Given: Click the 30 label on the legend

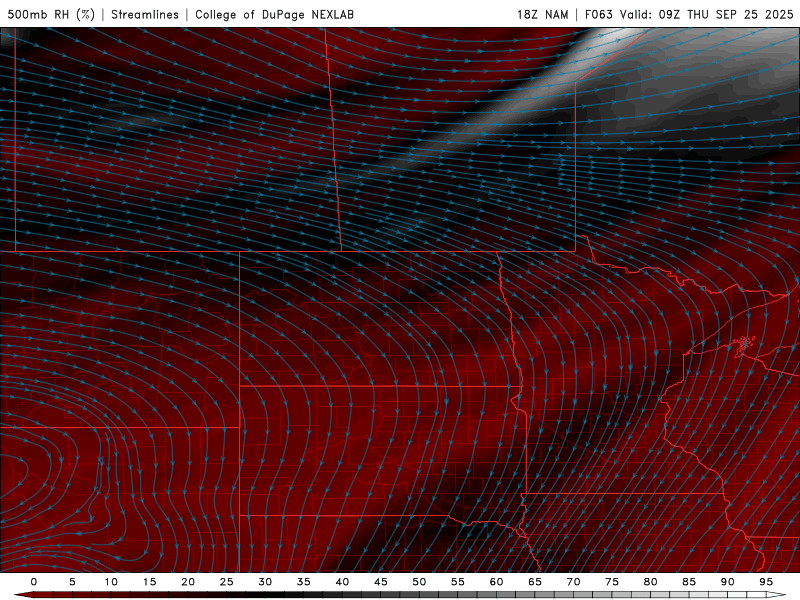Looking at the screenshot, I should click(x=265, y=582).
